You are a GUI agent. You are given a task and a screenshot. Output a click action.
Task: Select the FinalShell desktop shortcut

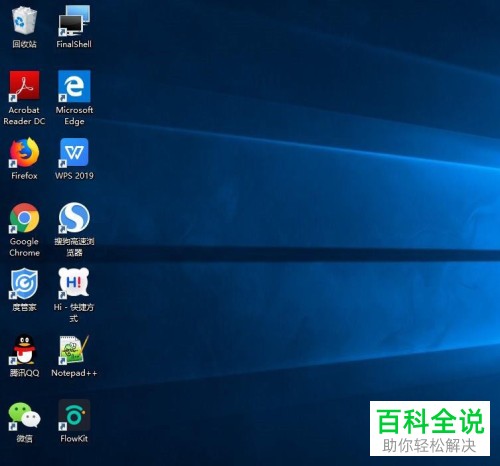(74, 21)
